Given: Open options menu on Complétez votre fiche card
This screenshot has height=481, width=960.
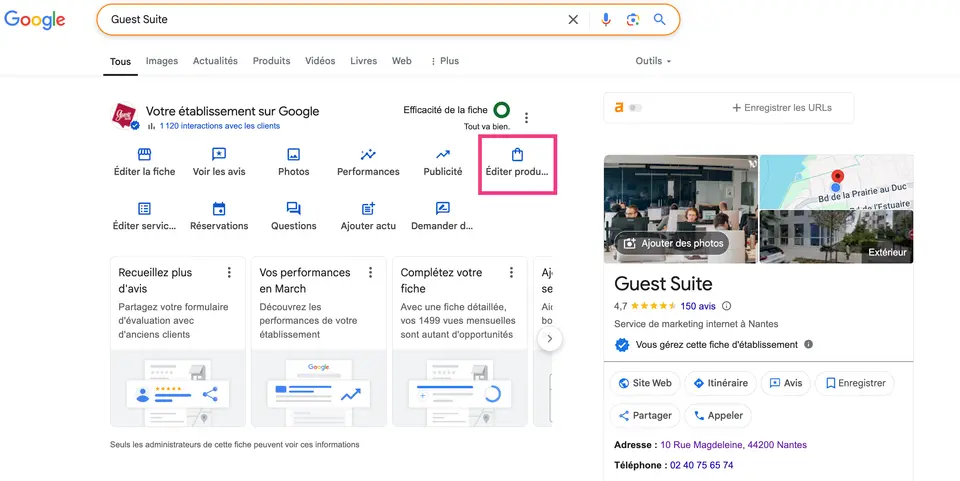Looking at the screenshot, I should [511, 272].
